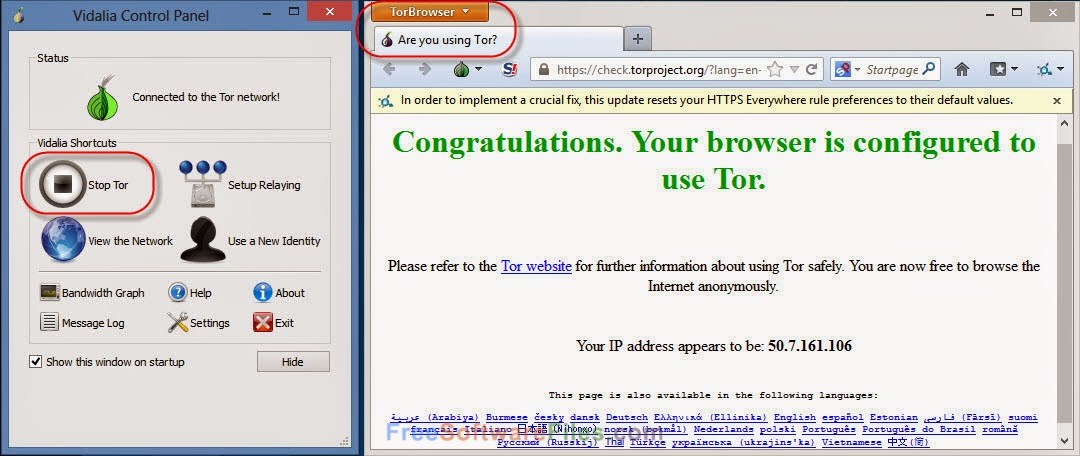Choose the English language link
The width and height of the screenshot is (1080, 456).
pyautogui.click(x=795, y=417)
